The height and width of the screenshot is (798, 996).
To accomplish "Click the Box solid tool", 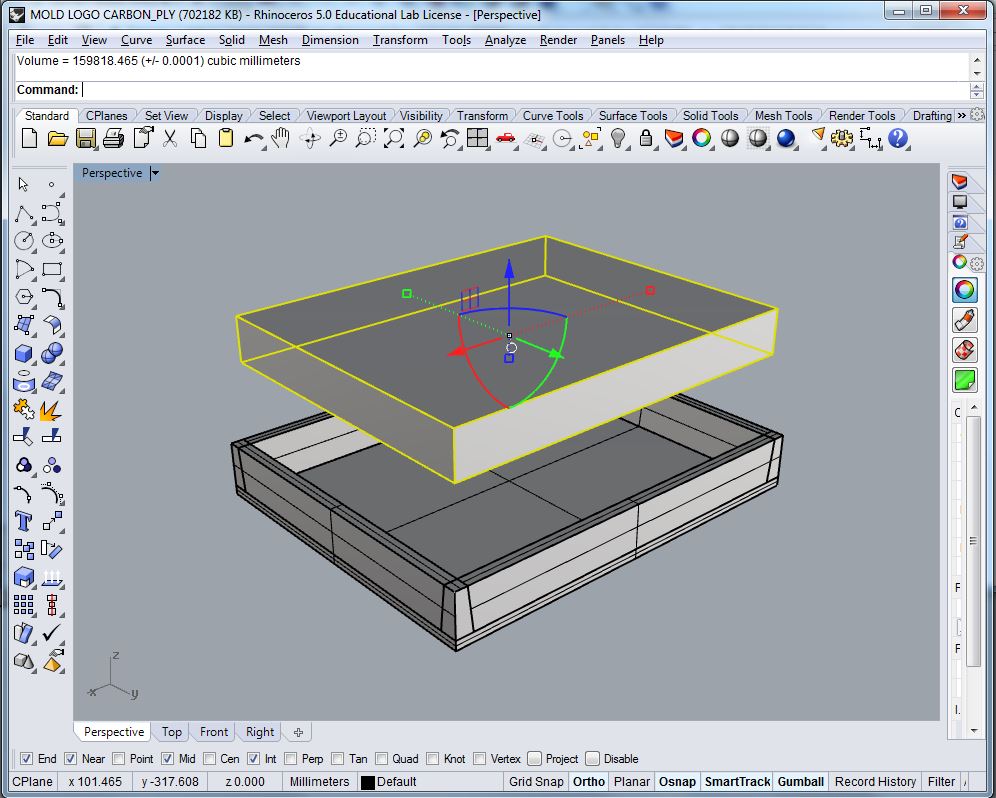I will pos(24,353).
